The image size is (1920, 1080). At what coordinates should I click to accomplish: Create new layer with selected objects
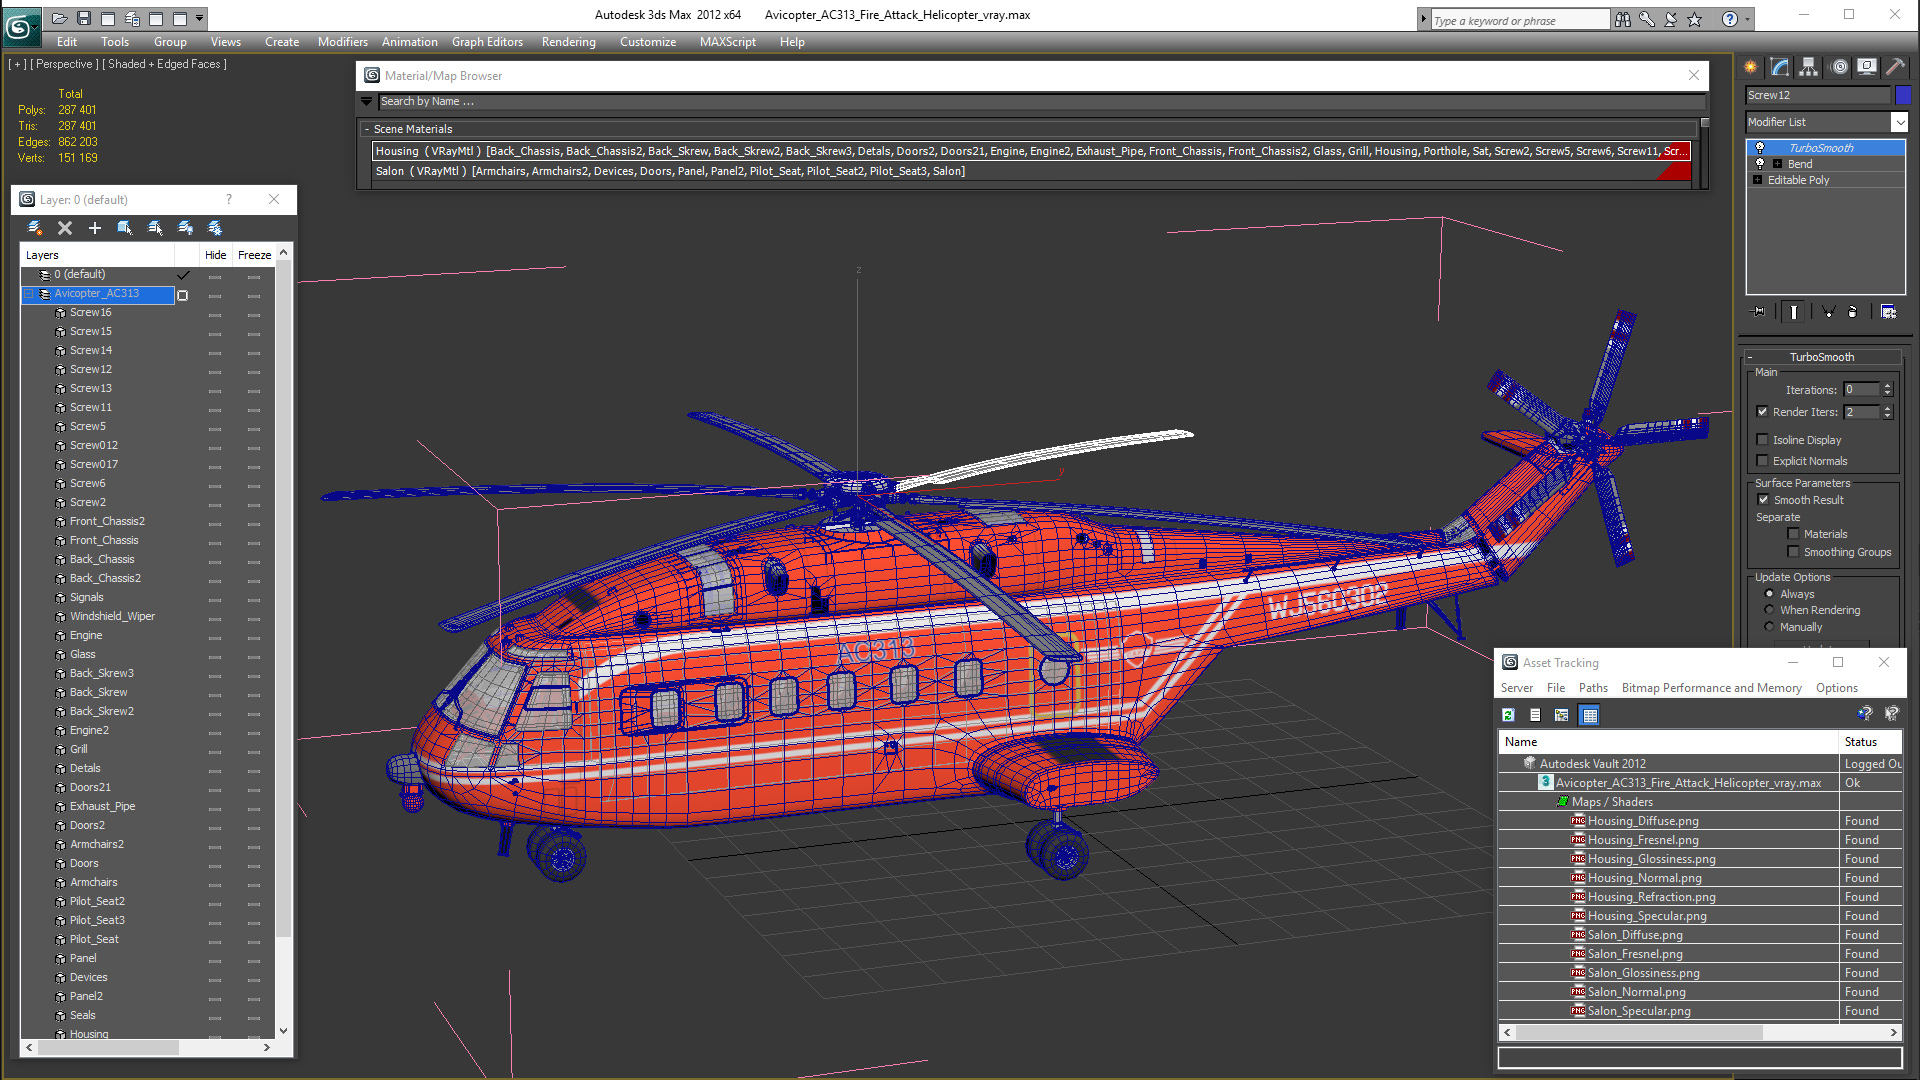point(35,228)
